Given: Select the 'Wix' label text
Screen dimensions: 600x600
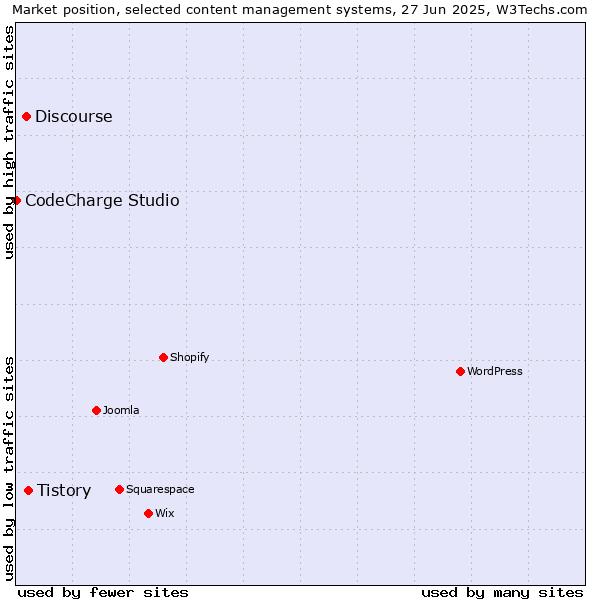Looking at the screenshot, I should coord(165,513).
